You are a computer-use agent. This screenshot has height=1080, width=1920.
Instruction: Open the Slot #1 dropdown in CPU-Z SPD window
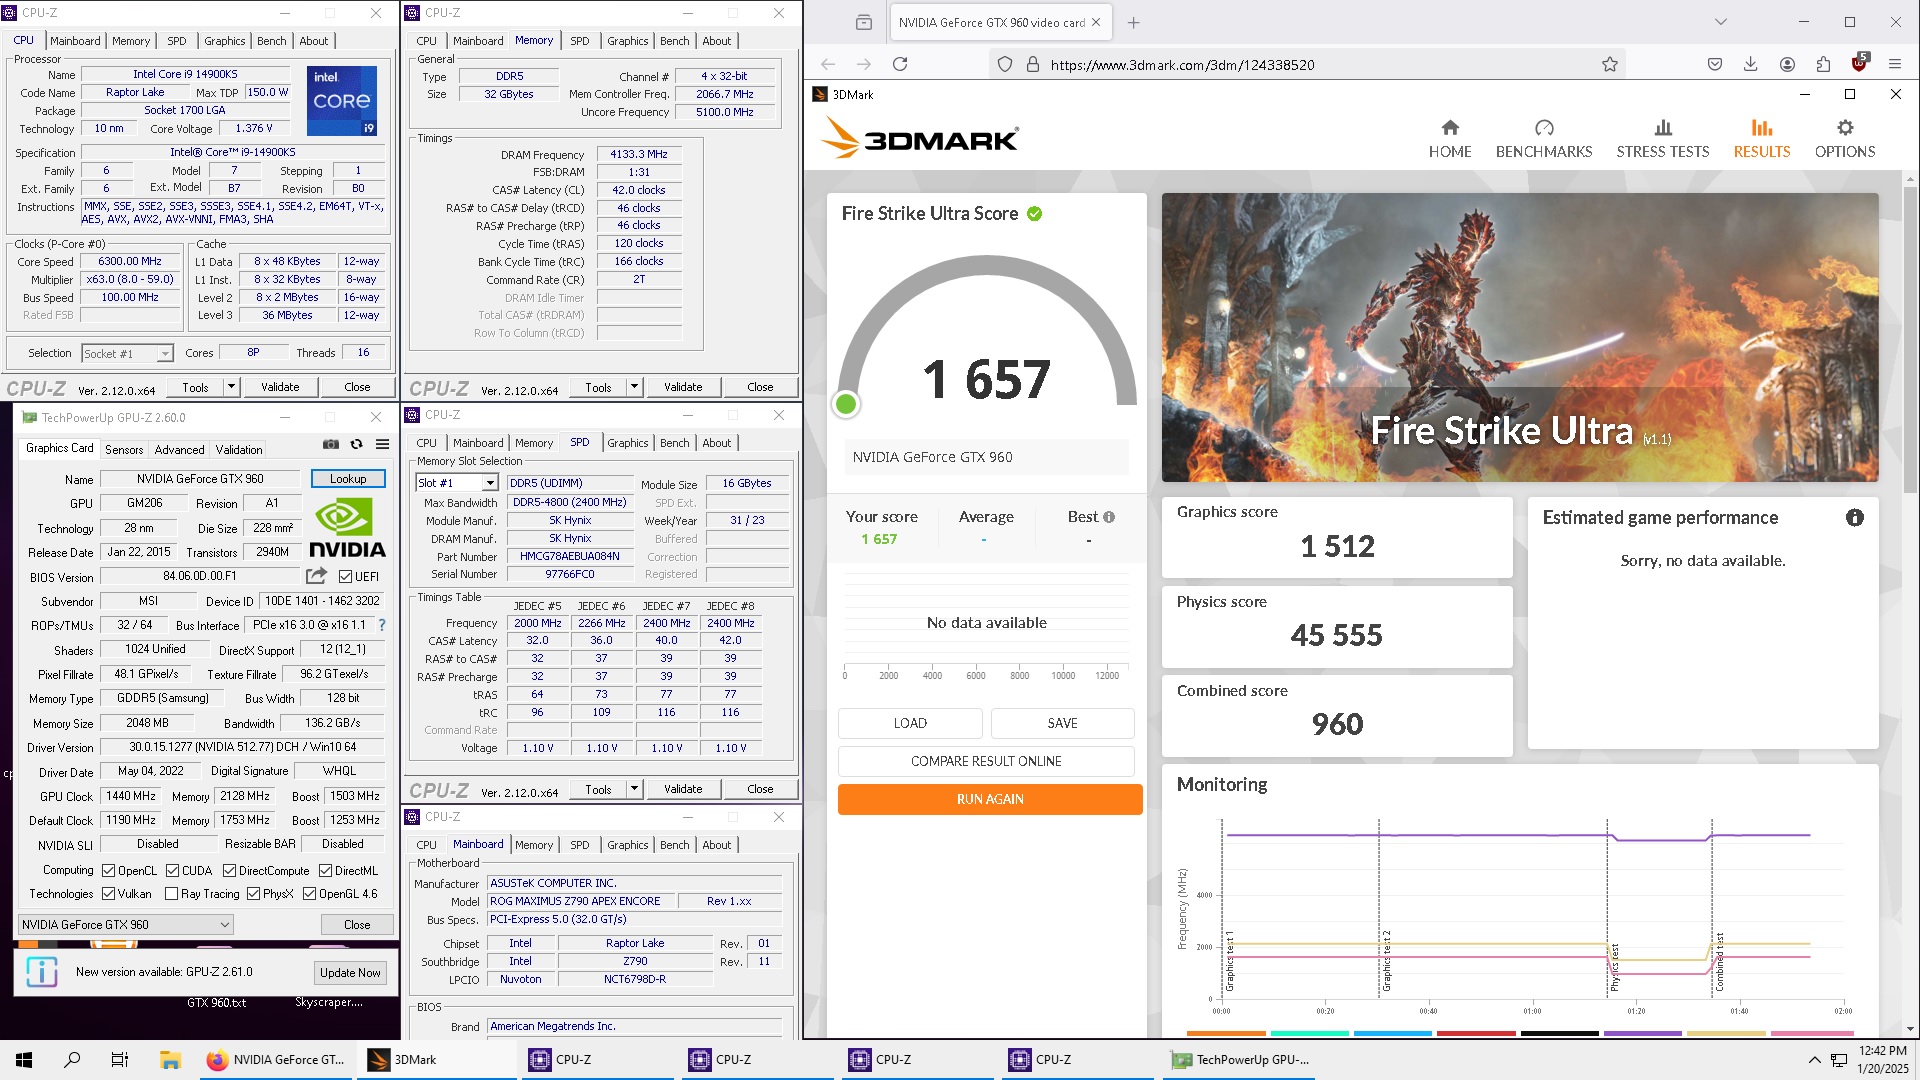456,483
